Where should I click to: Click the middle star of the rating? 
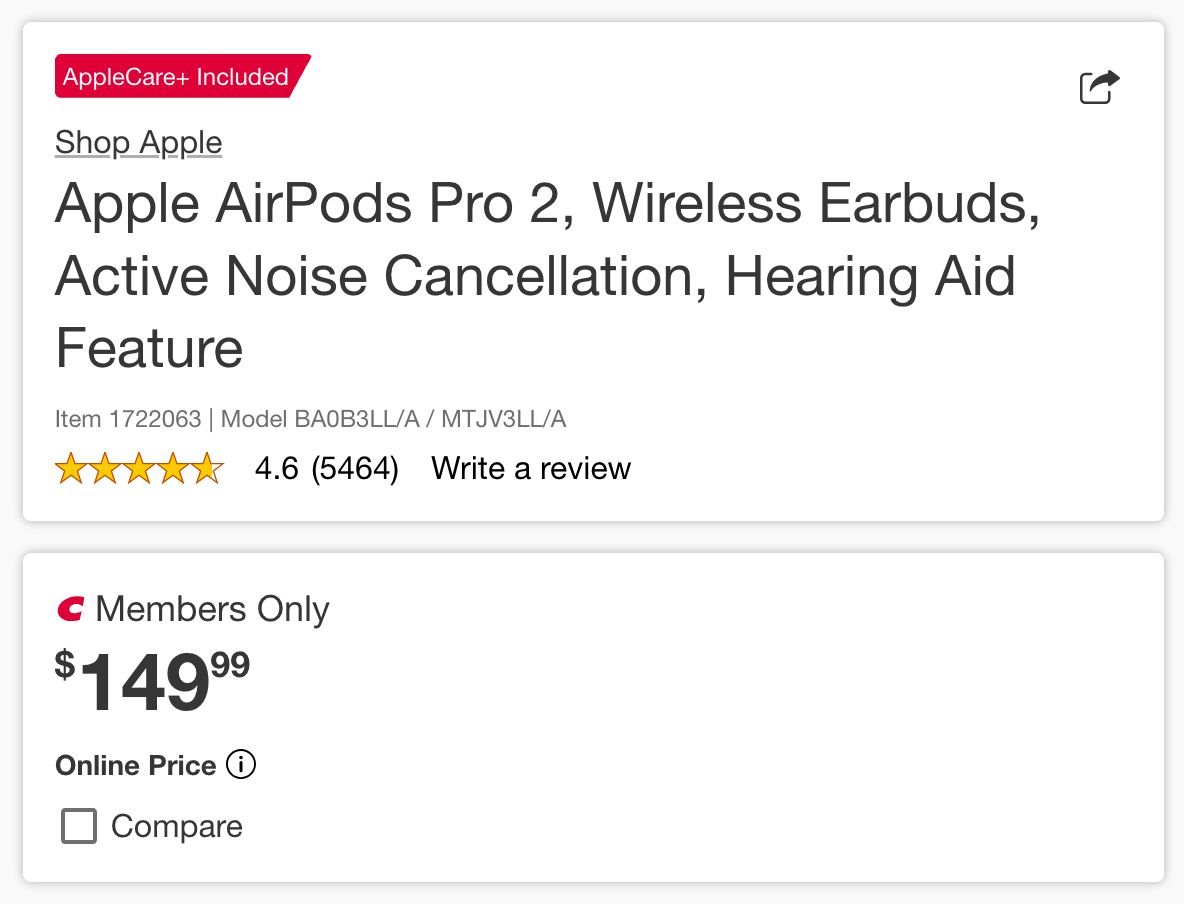[x=139, y=468]
